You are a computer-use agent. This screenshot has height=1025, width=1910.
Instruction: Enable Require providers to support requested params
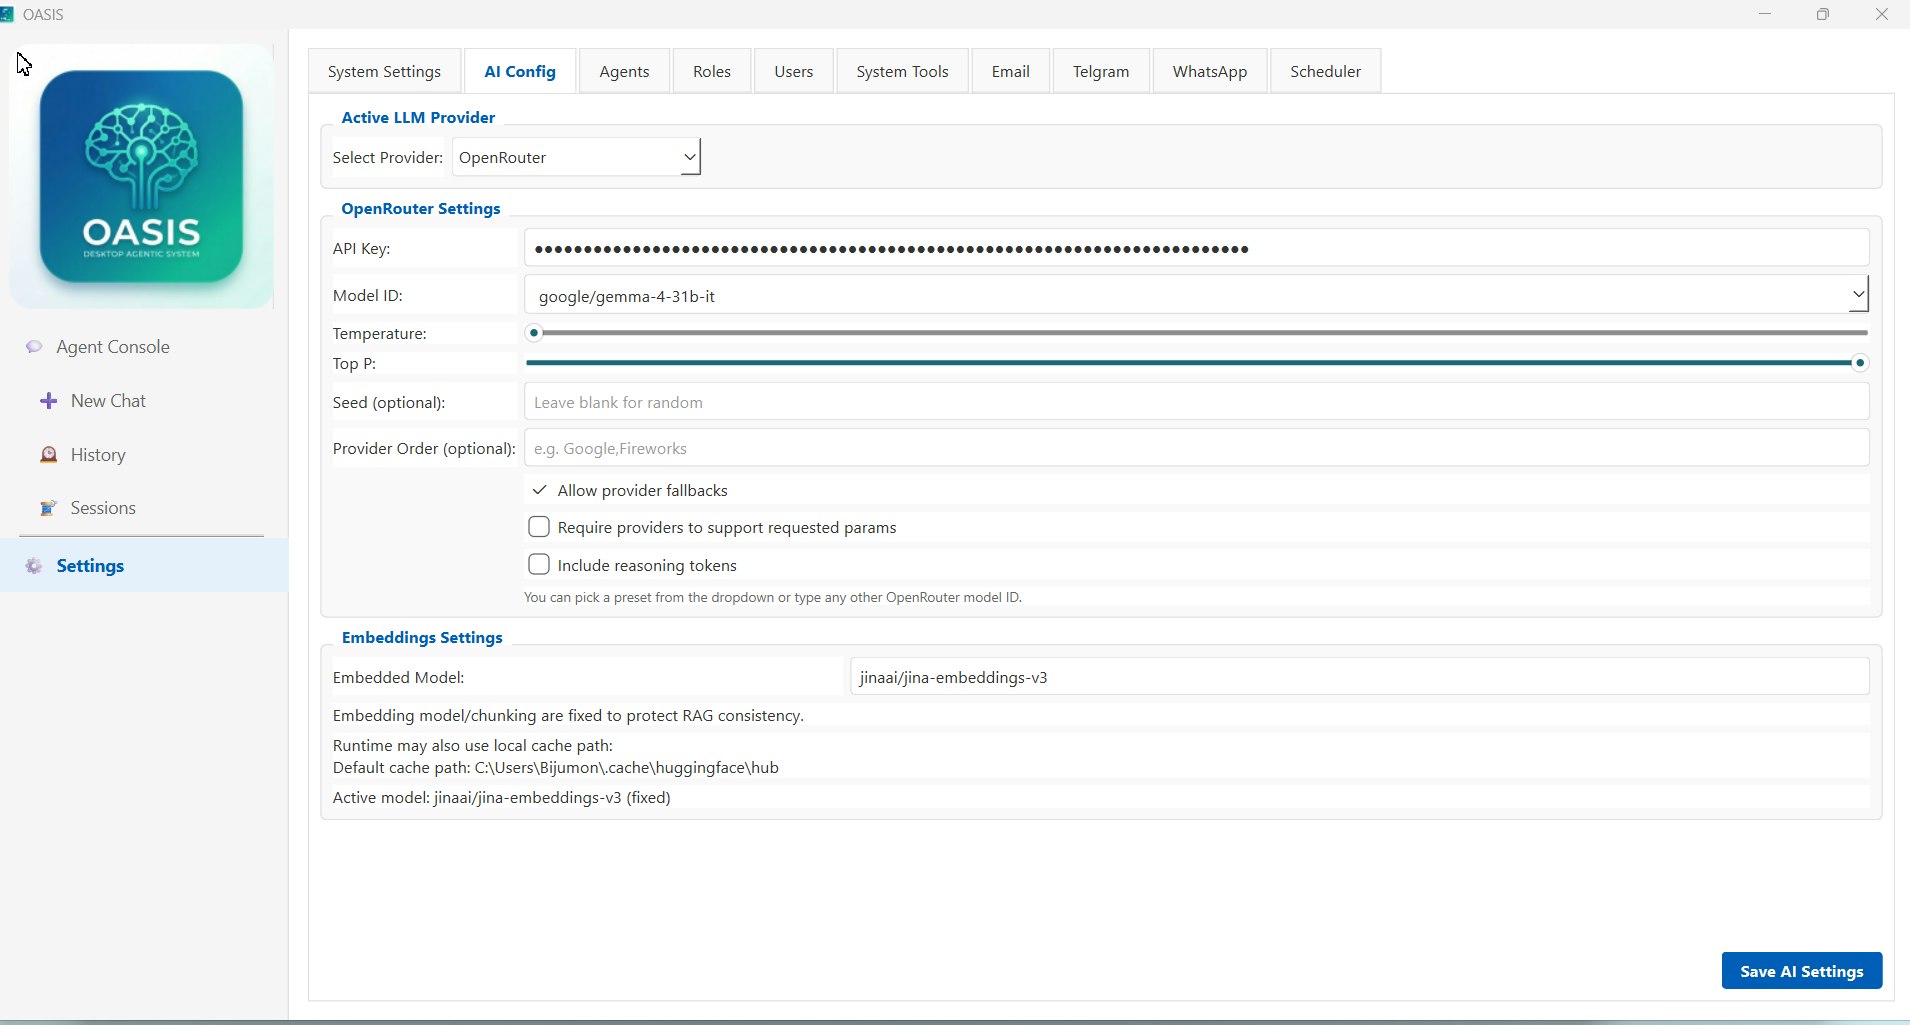tap(539, 527)
